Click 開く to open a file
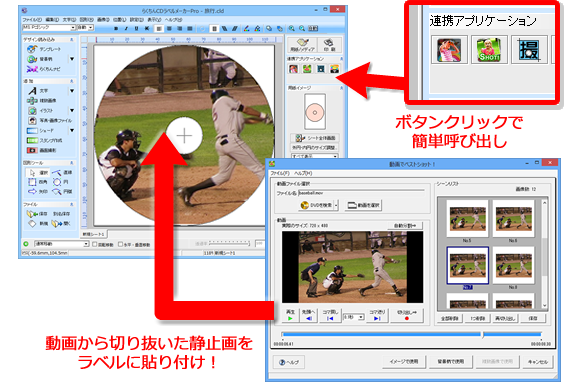Viewport: 582px width, 387px height. [61, 223]
